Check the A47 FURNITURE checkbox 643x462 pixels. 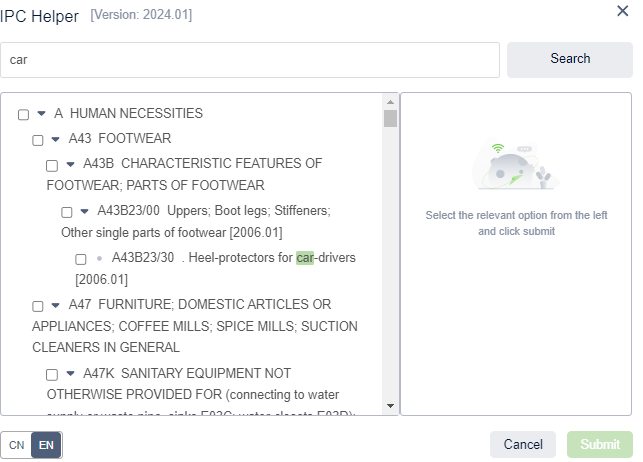(38, 306)
